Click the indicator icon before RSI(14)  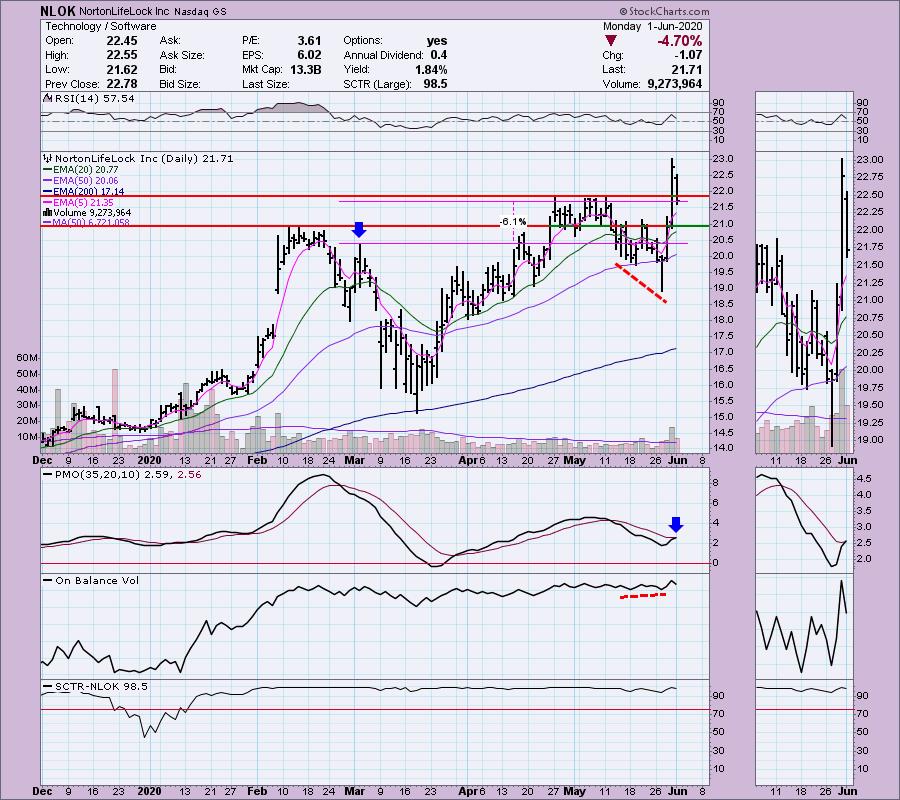[46, 98]
